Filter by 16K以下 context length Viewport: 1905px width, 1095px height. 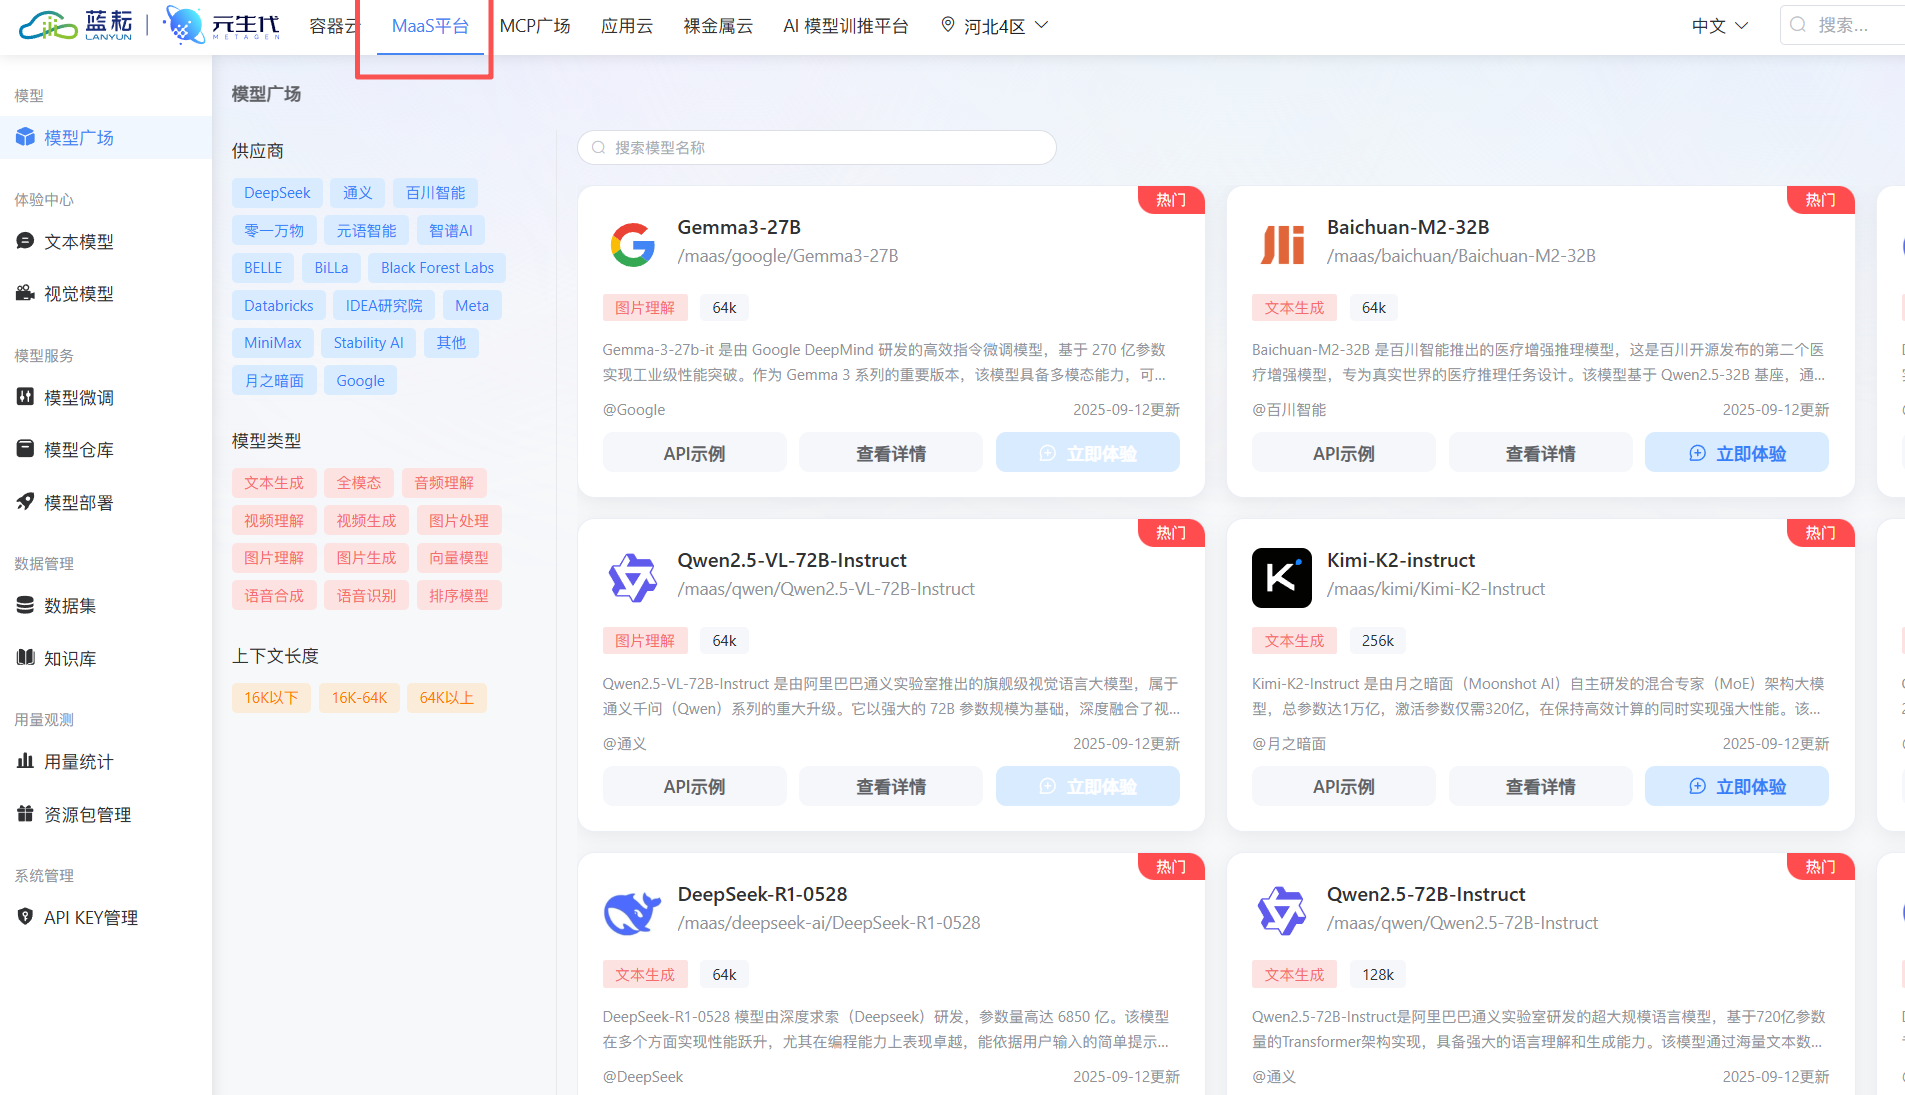[271, 698]
